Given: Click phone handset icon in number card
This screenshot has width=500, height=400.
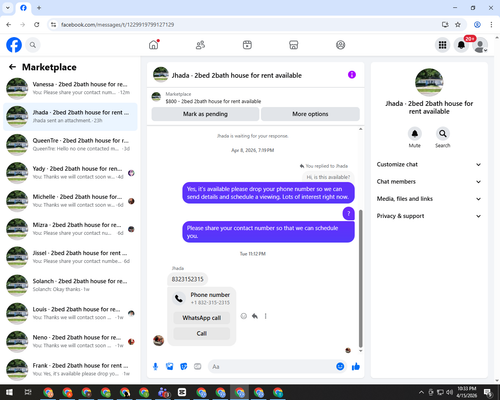Looking at the screenshot, I should 179,298.
